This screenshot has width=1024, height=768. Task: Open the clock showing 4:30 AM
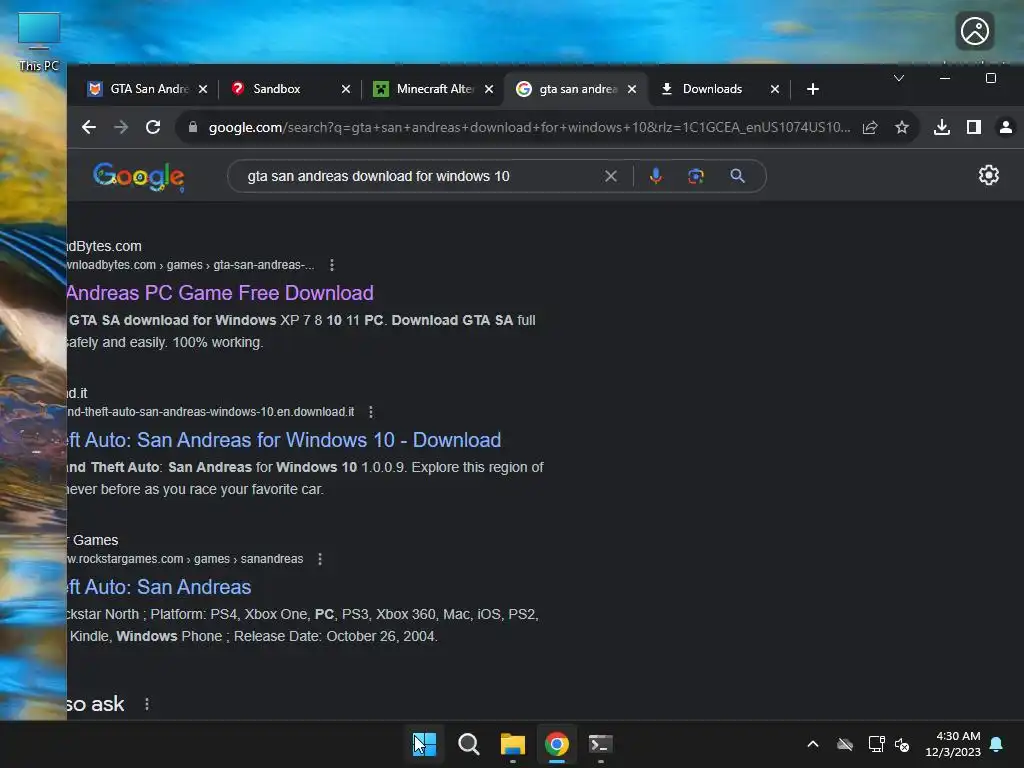point(953,744)
